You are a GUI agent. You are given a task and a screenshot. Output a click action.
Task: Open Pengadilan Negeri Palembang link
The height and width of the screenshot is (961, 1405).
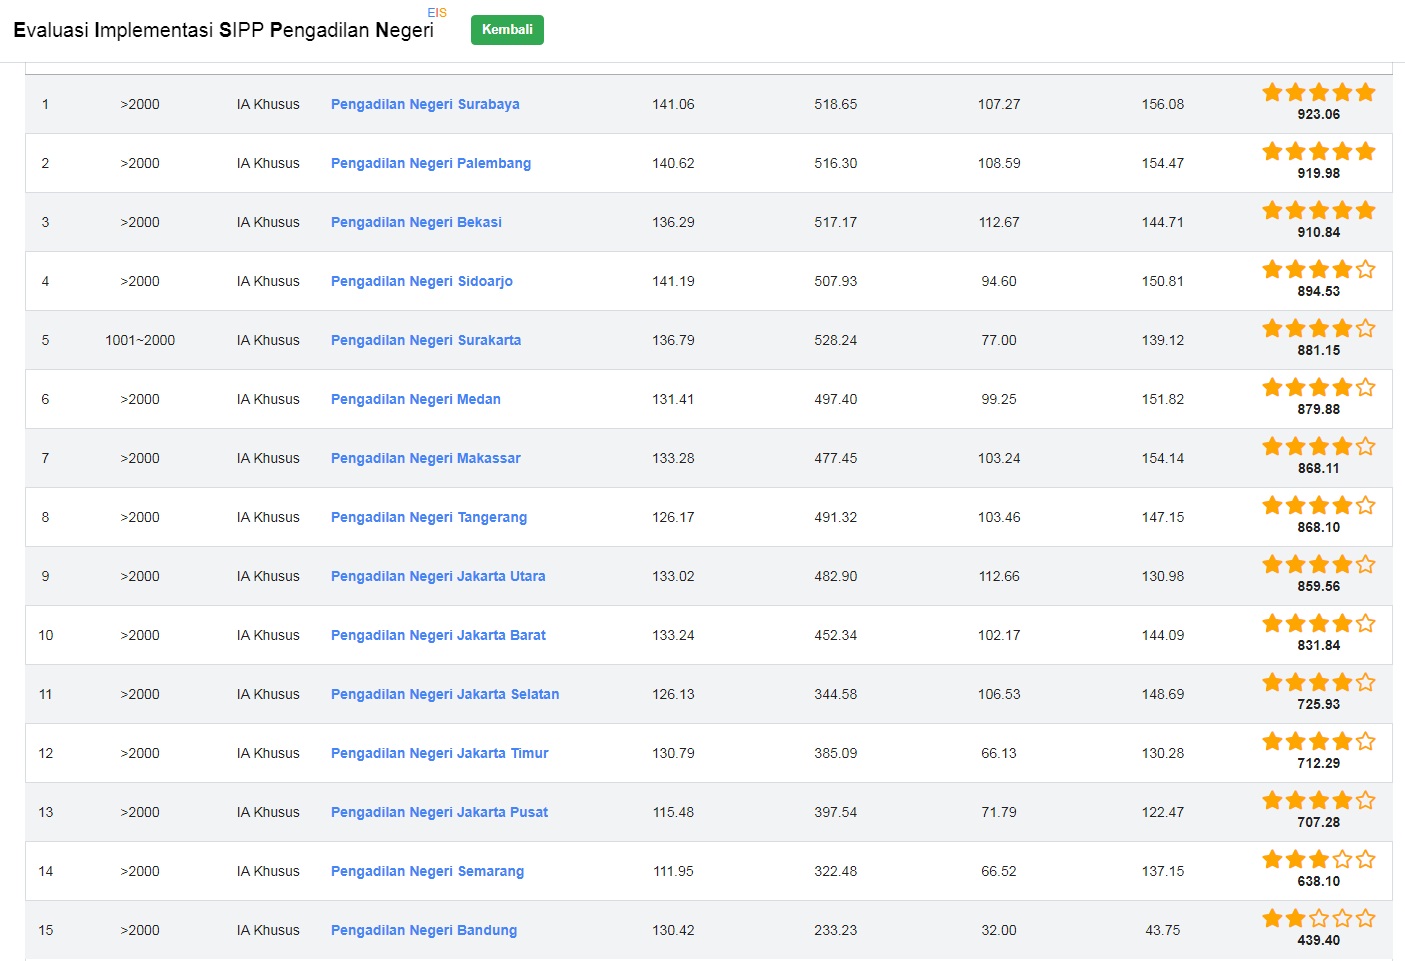(x=431, y=163)
